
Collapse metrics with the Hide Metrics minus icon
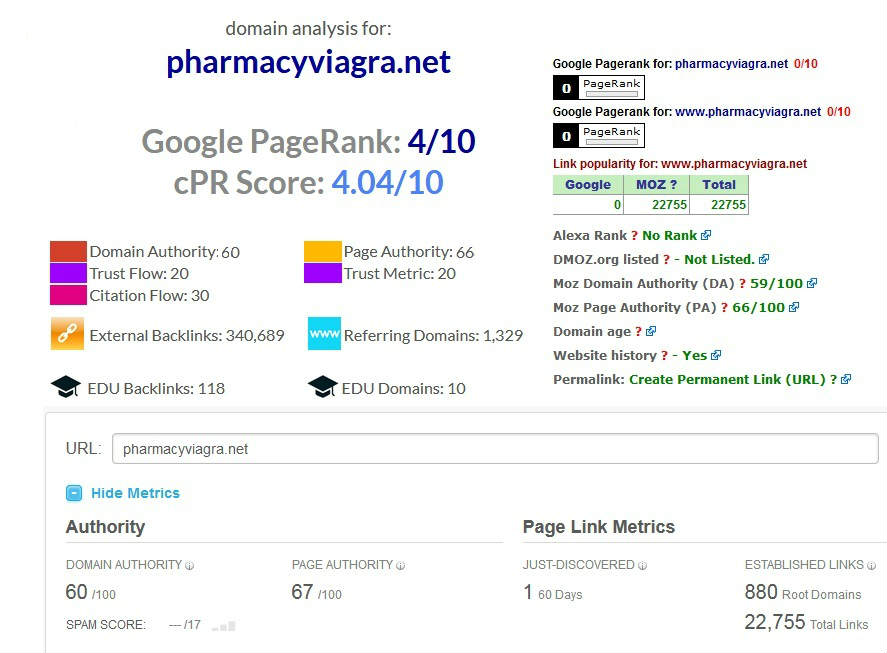click(74, 493)
